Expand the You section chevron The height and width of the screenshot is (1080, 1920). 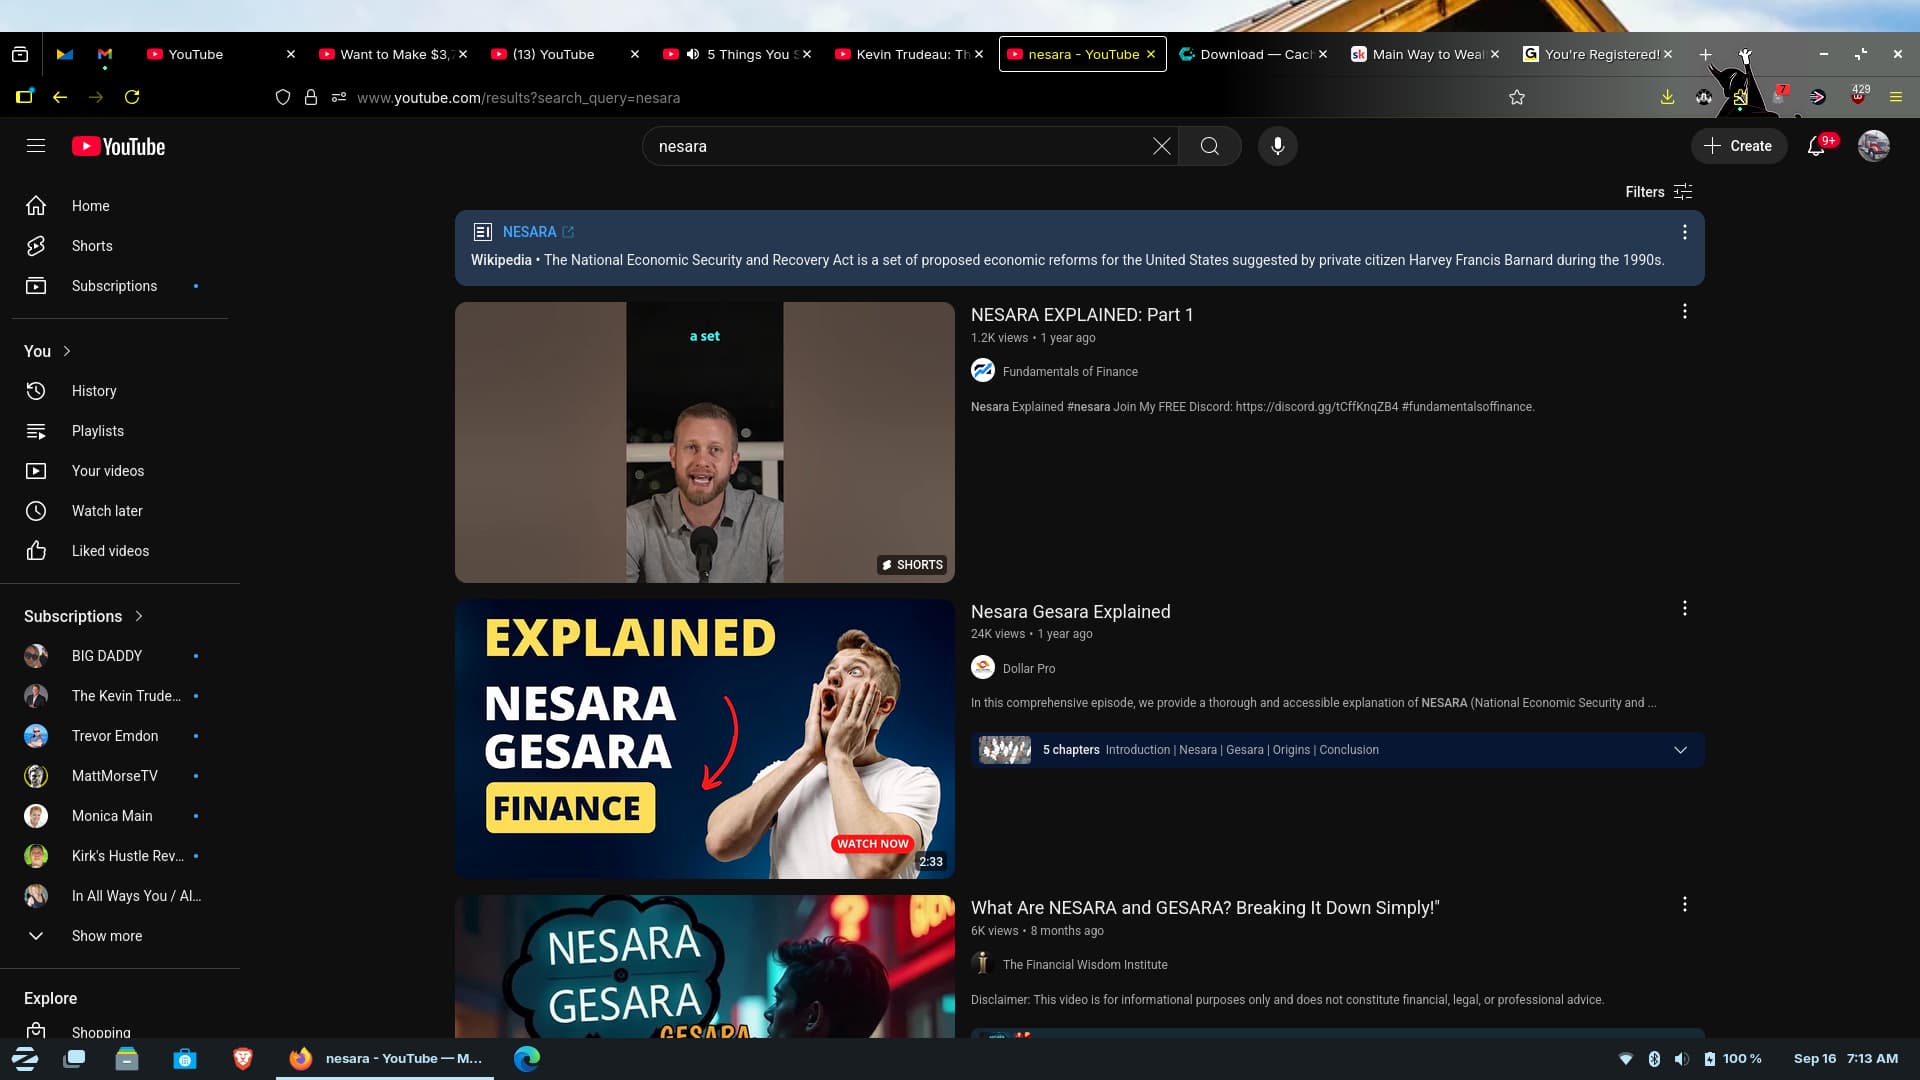tap(67, 351)
